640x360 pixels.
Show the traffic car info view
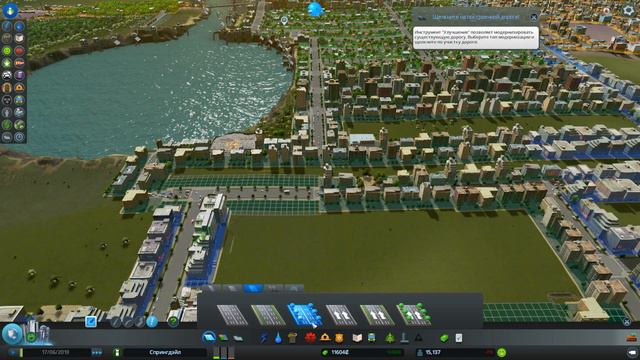(x=7, y=76)
